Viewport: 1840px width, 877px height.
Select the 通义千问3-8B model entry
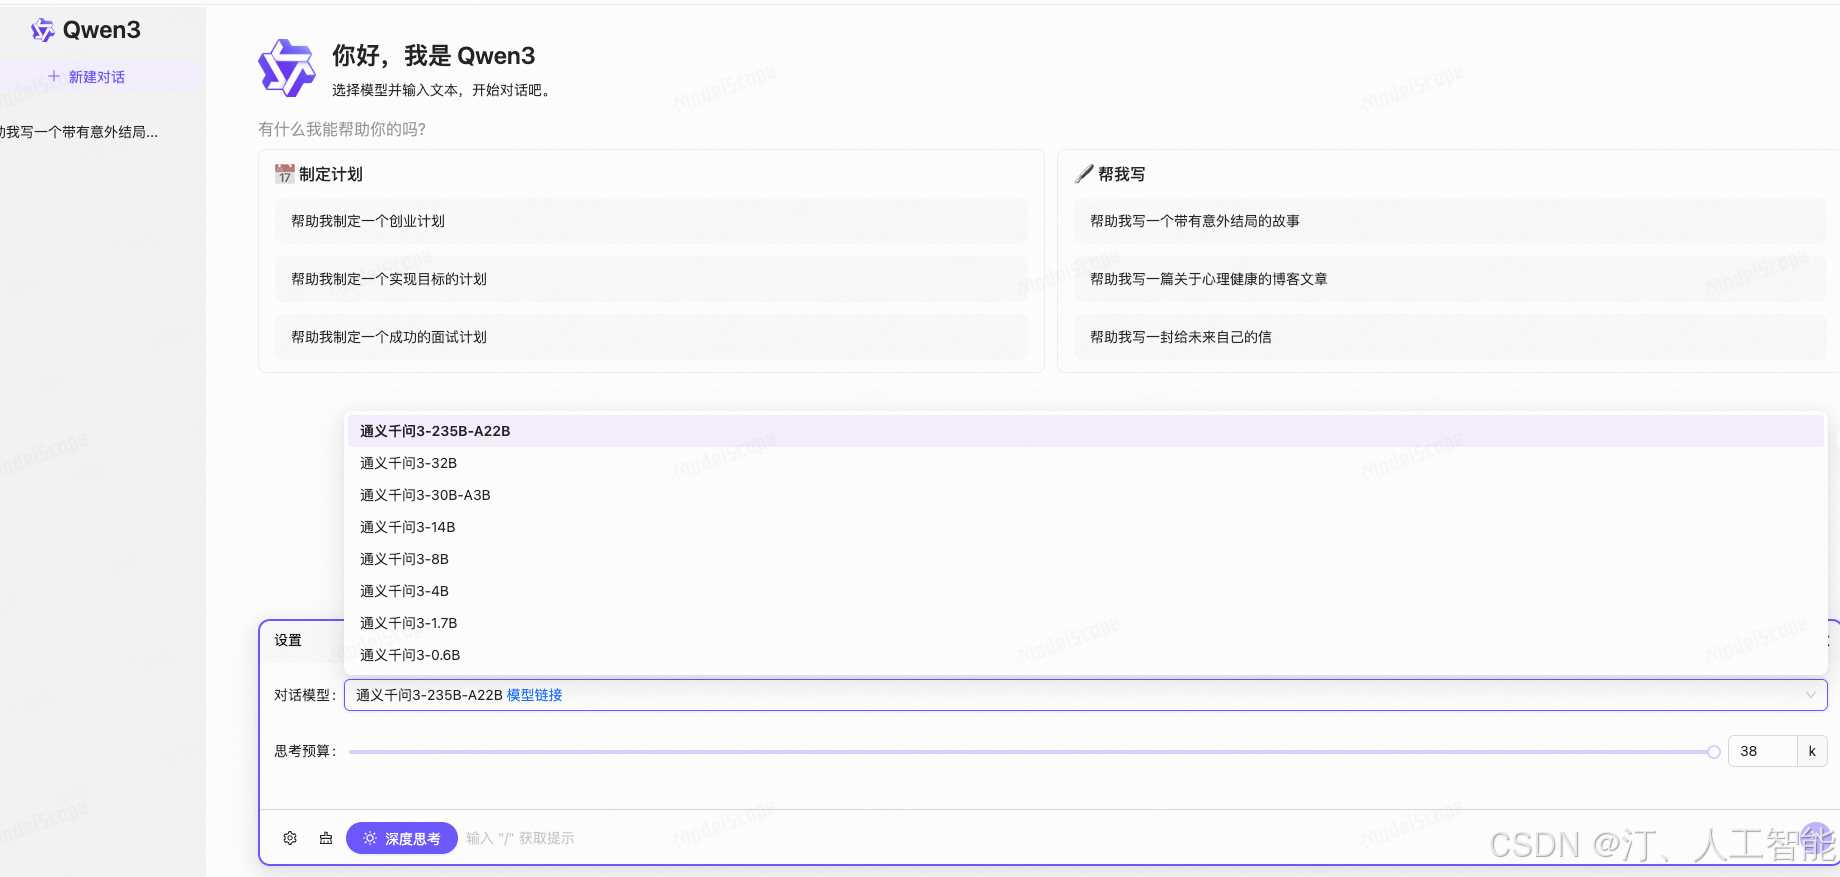404,559
